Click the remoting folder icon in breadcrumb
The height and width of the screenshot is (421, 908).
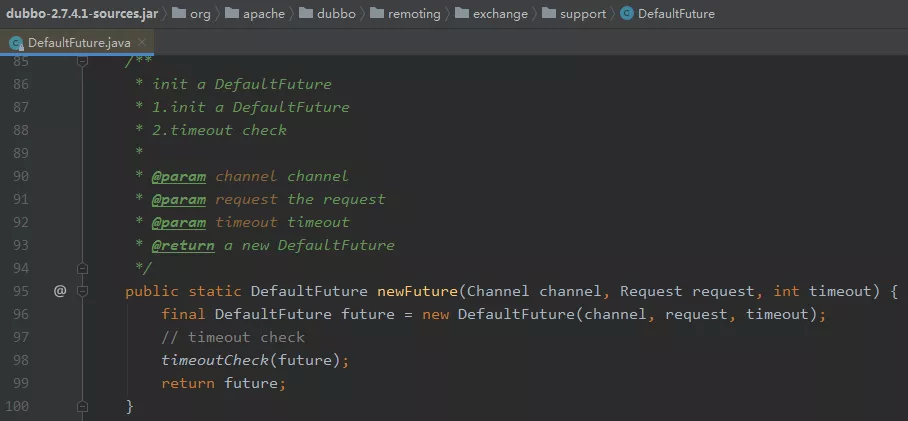click(x=378, y=13)
